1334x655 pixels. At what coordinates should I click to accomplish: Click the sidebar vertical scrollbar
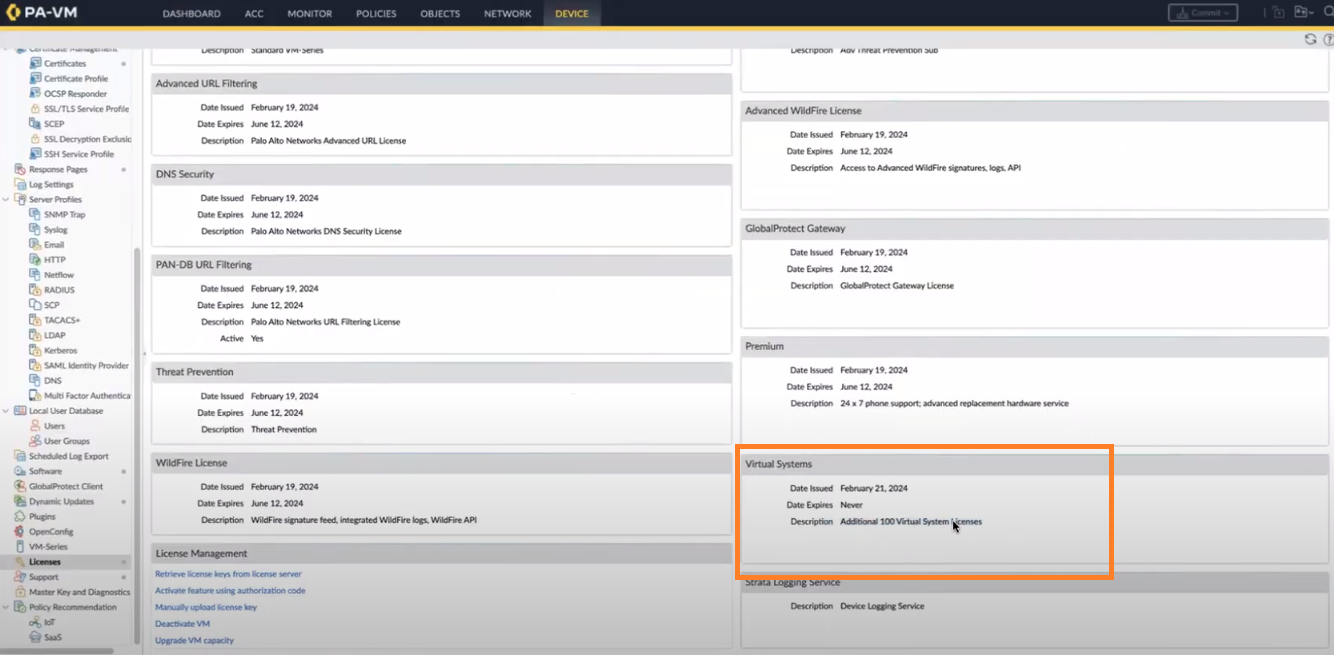point(137,400)
